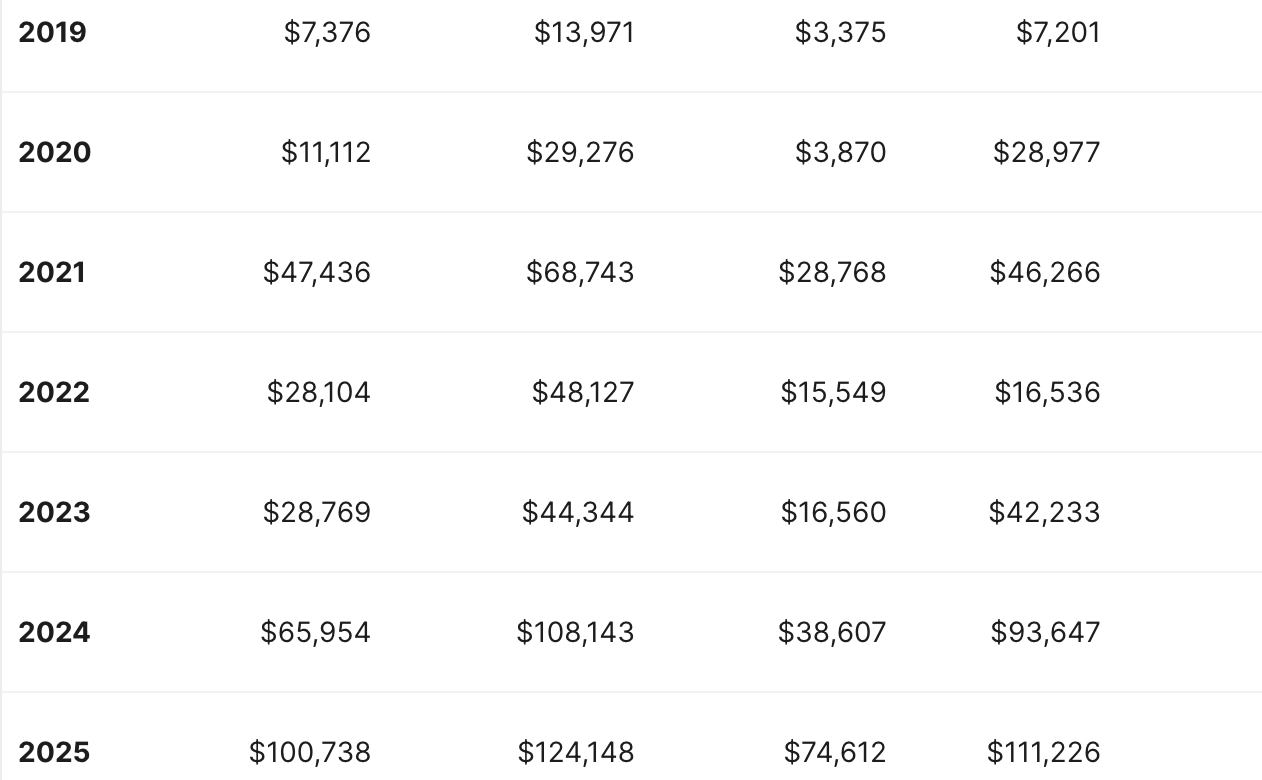Click the $44,344 cell in 2023
This screenshot has height=780, width=1262.
point(578,512)
